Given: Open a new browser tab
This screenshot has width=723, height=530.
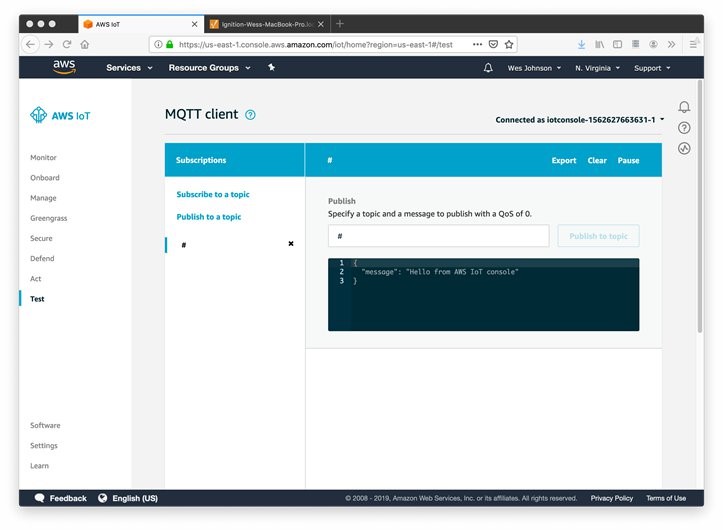Looking at the screenshot, I should coord(340,24).
